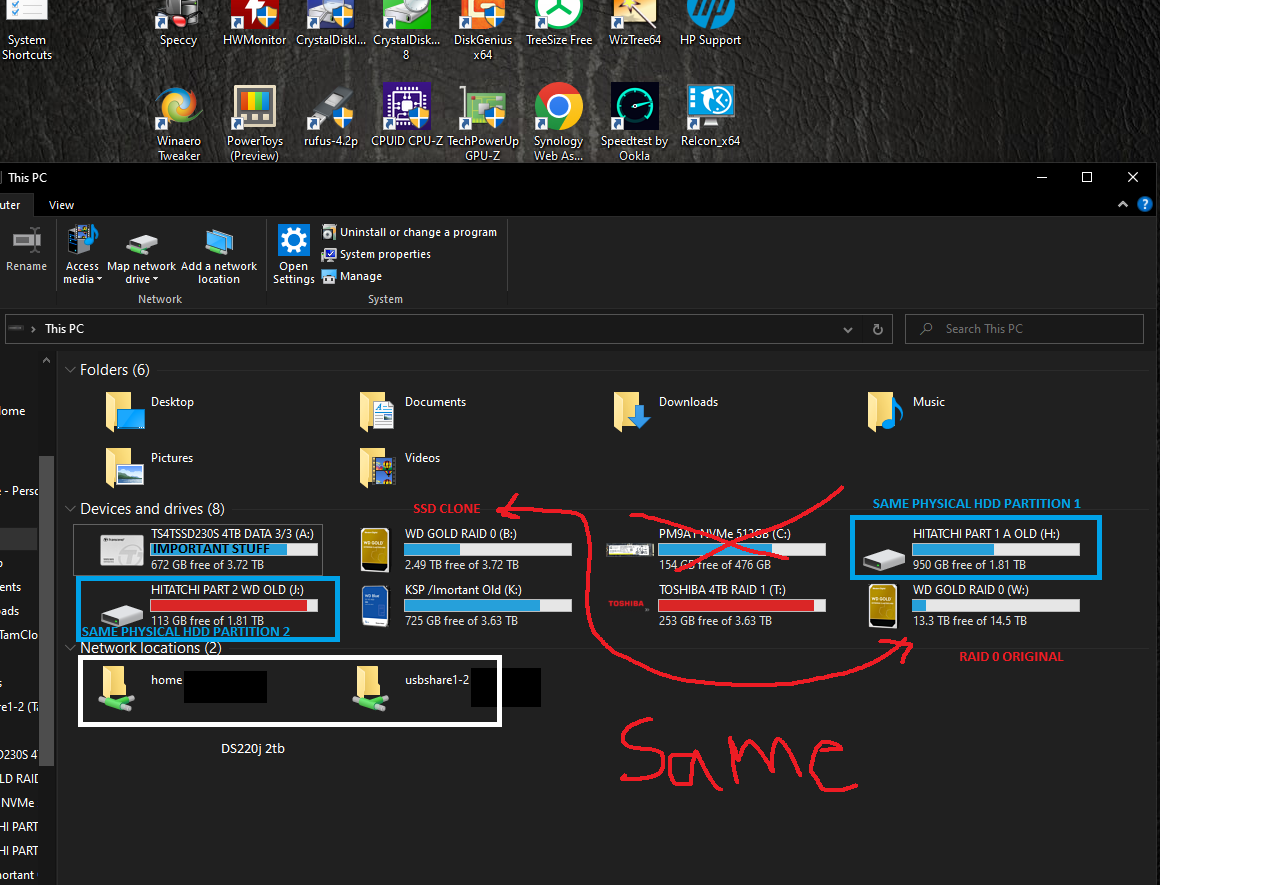
Task: Launch PowerToys (Preview) desktop shortcut
Action: coord(254,122)
